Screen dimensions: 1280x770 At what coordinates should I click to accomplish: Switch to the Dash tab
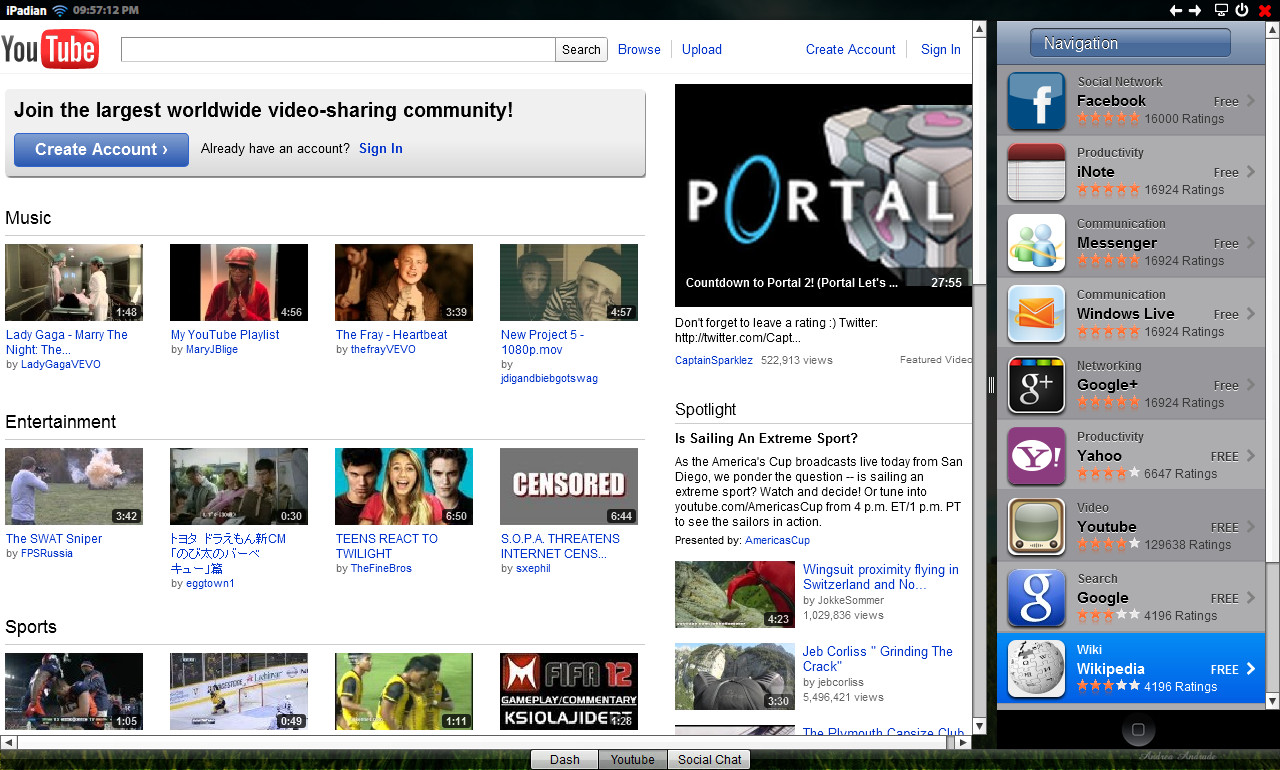tap(564, 759)
